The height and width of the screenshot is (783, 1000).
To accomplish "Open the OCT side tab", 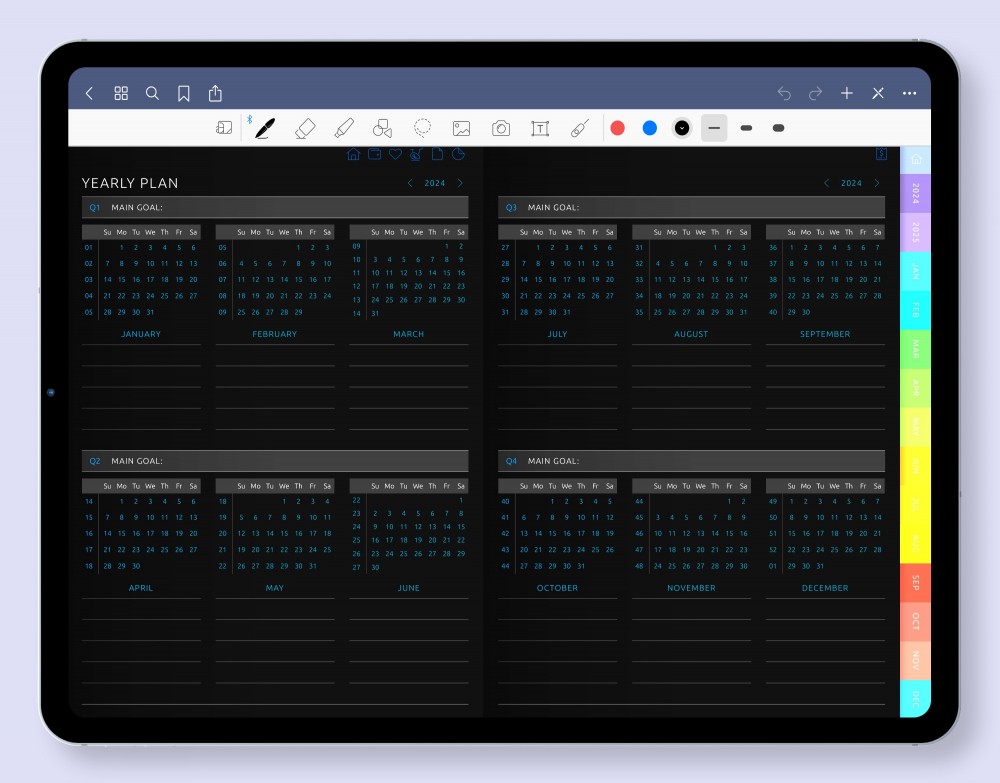I will click(x=916, y=622).
